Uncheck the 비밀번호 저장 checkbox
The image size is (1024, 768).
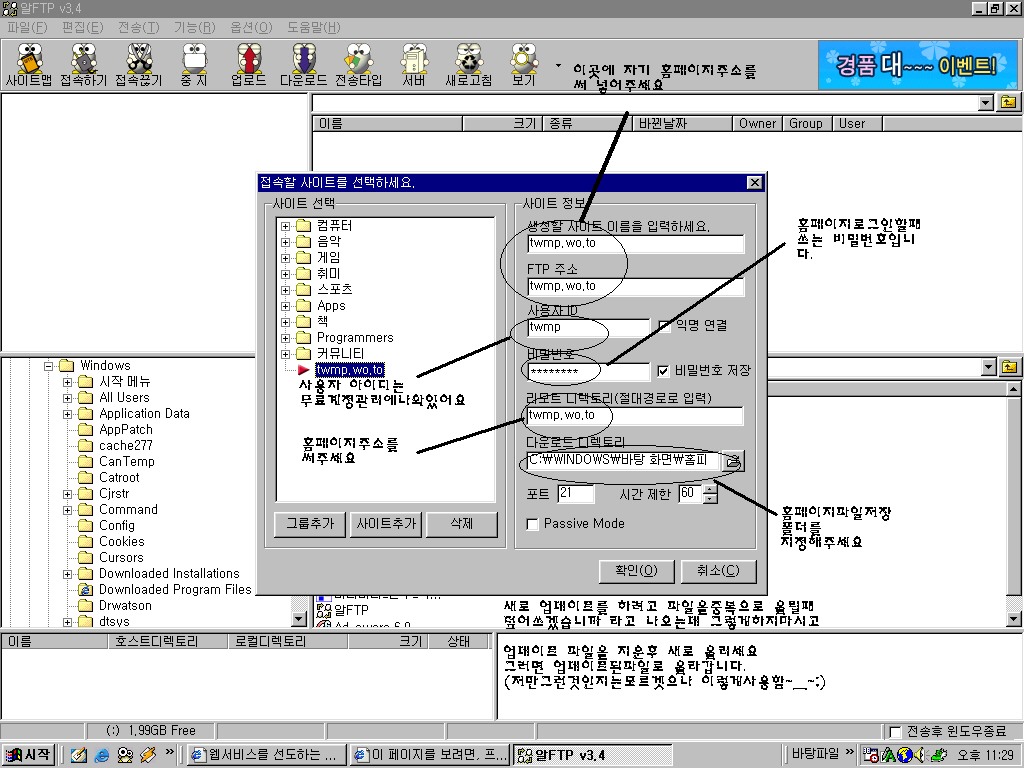point(664,371)
